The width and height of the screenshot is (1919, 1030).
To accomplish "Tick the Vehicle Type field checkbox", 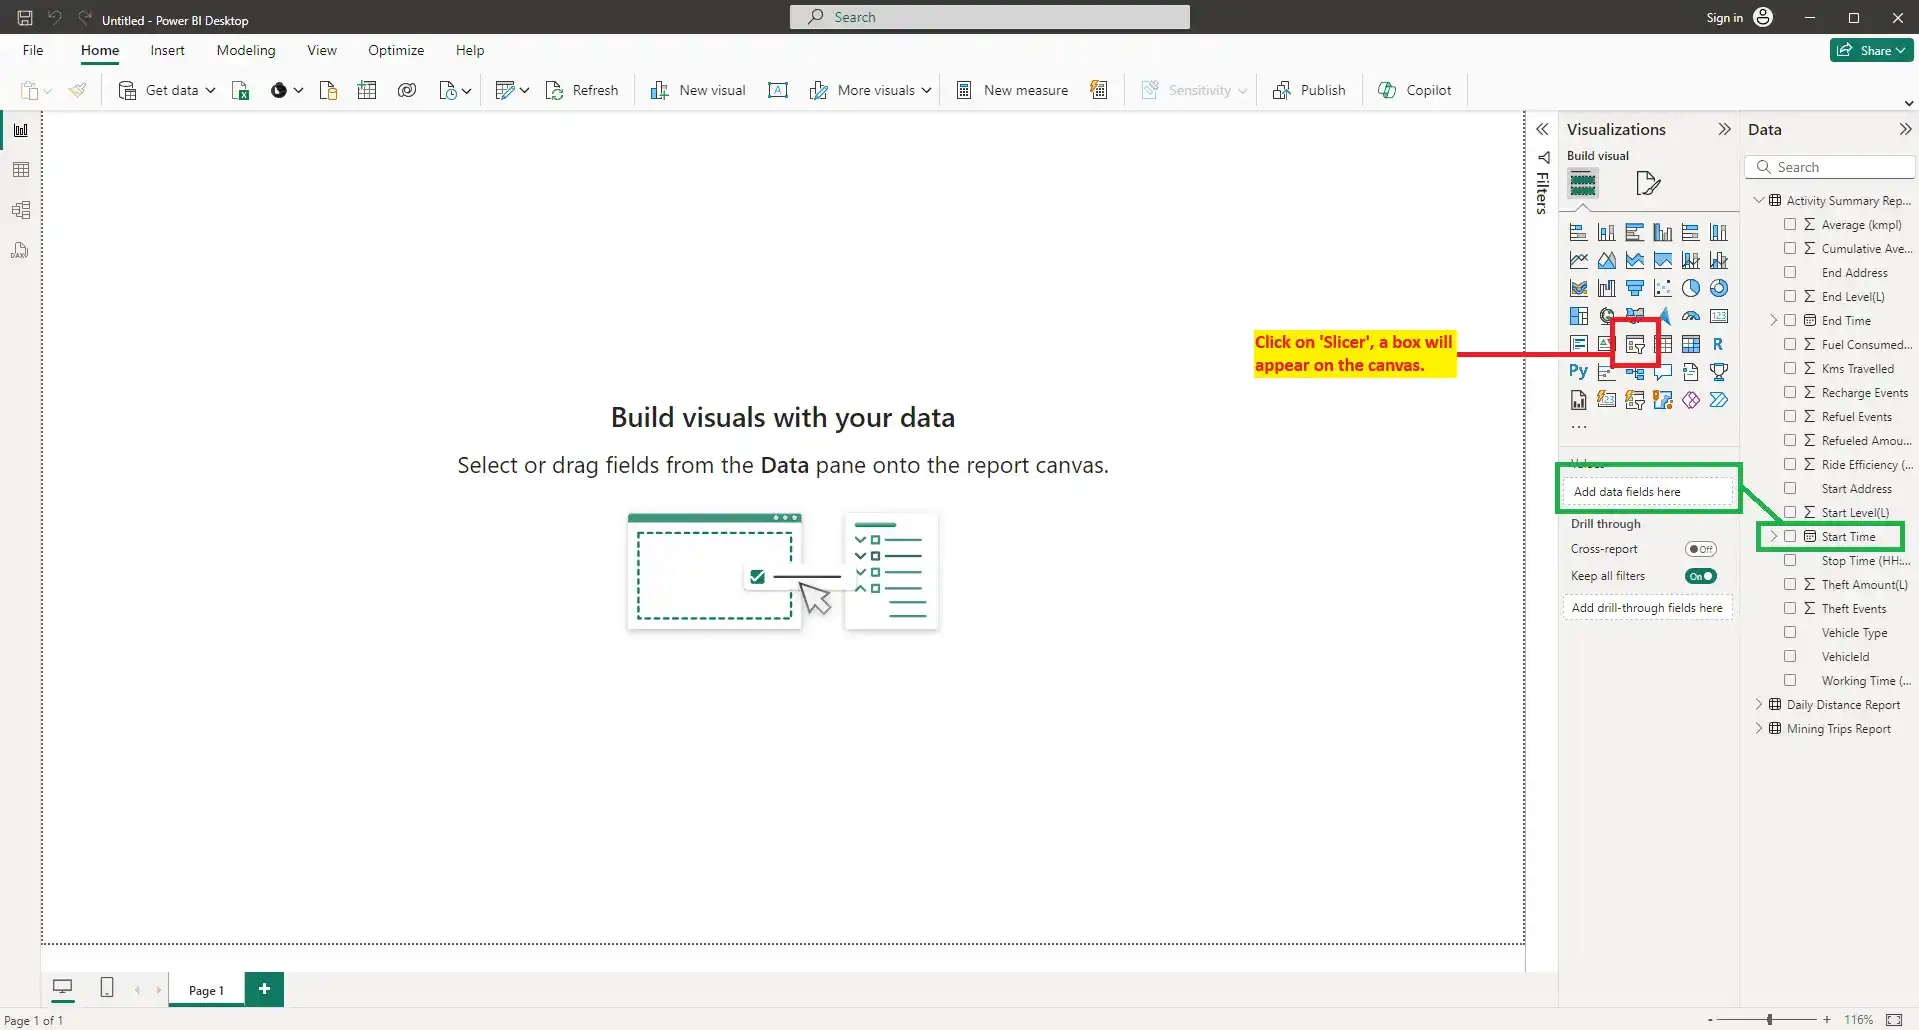I will [1790, 633].
